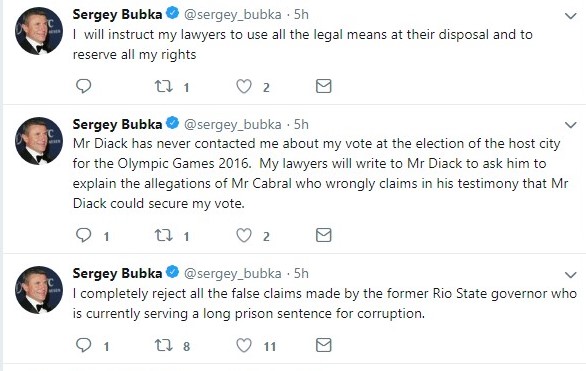Viewport: 586px width, 371px height.
Task: Click @sergey_bubka handle on the Mr Diack tweet
Action: pos(232,124)
